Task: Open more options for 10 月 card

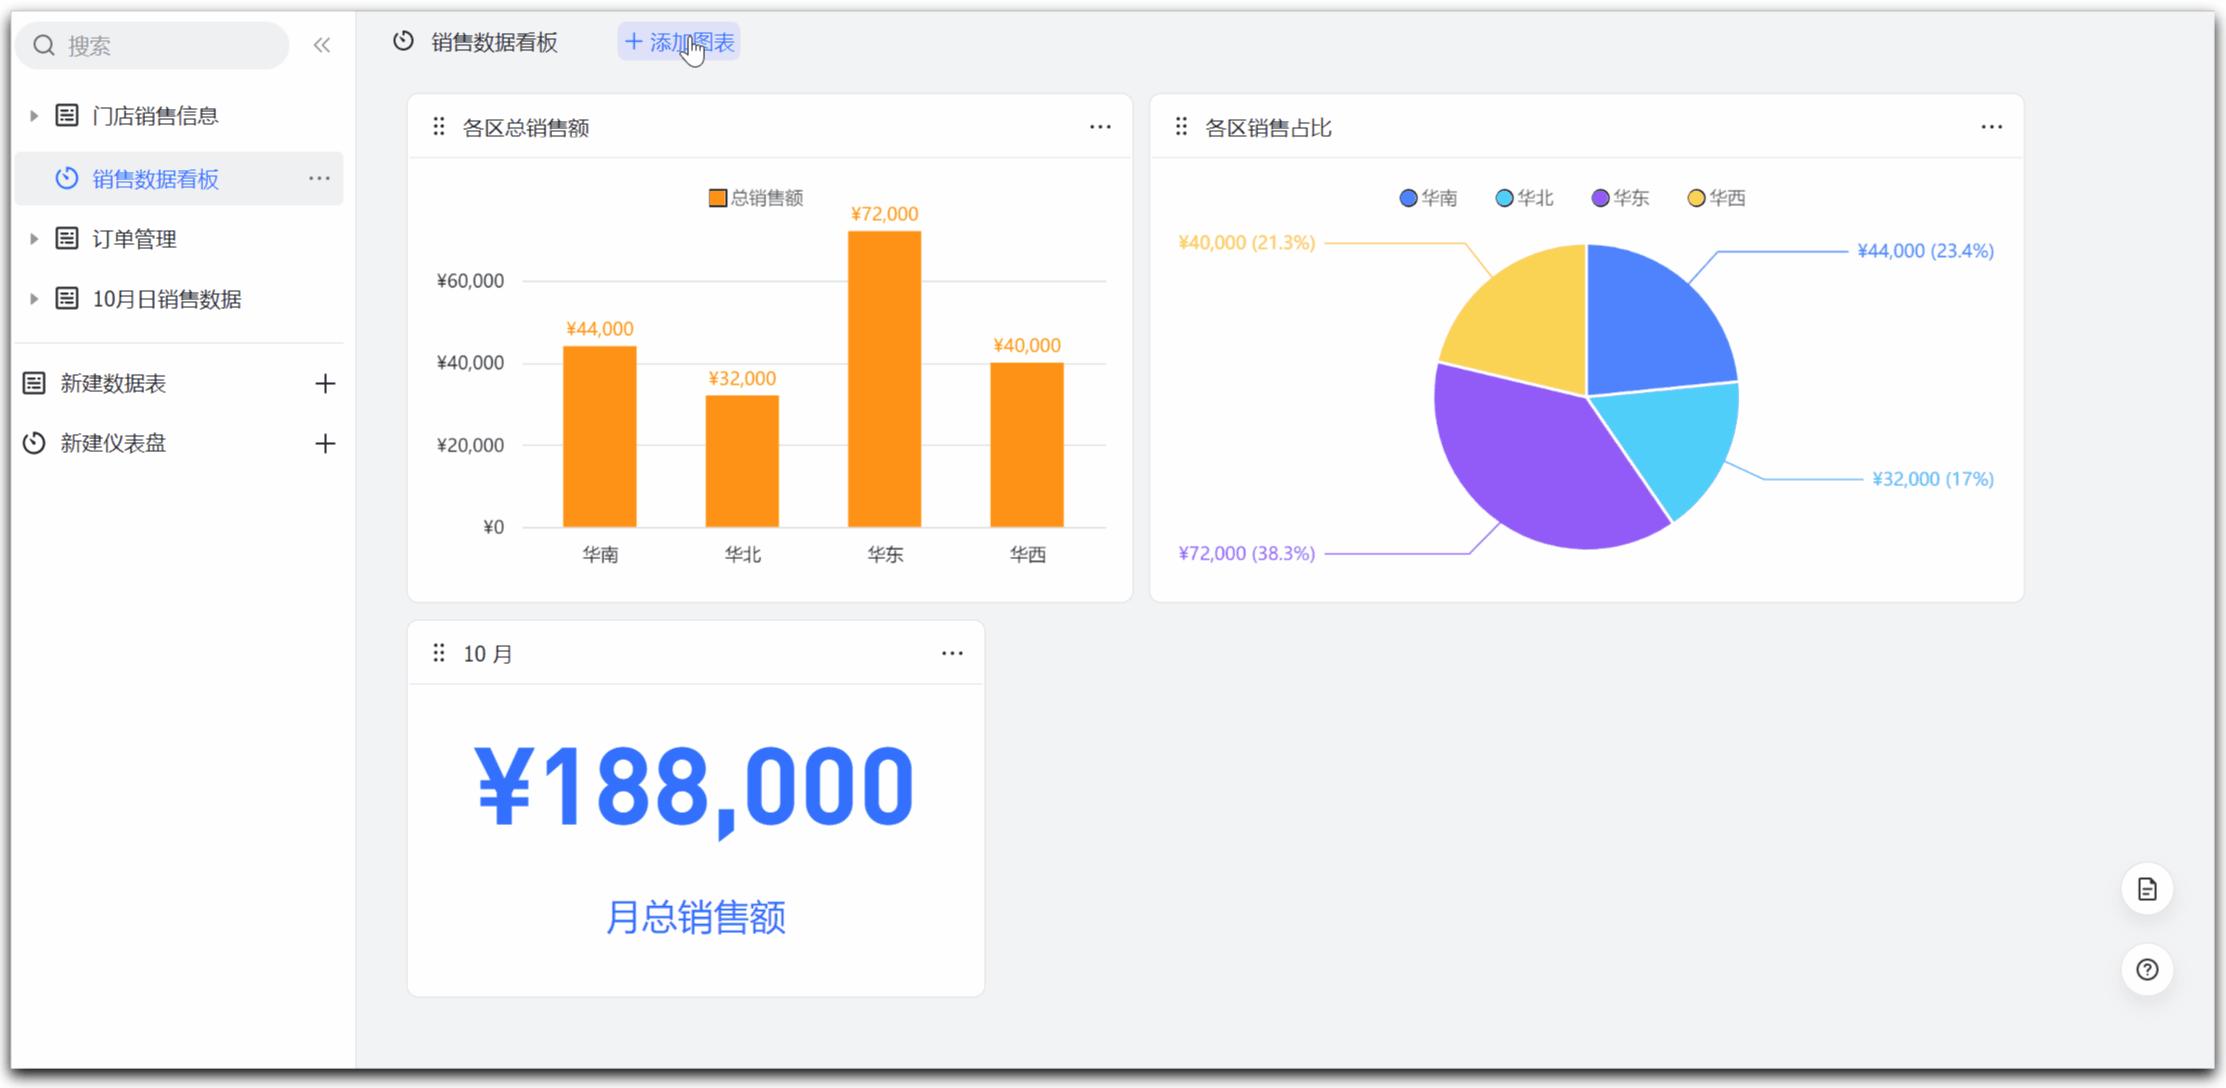Action: 952,654
